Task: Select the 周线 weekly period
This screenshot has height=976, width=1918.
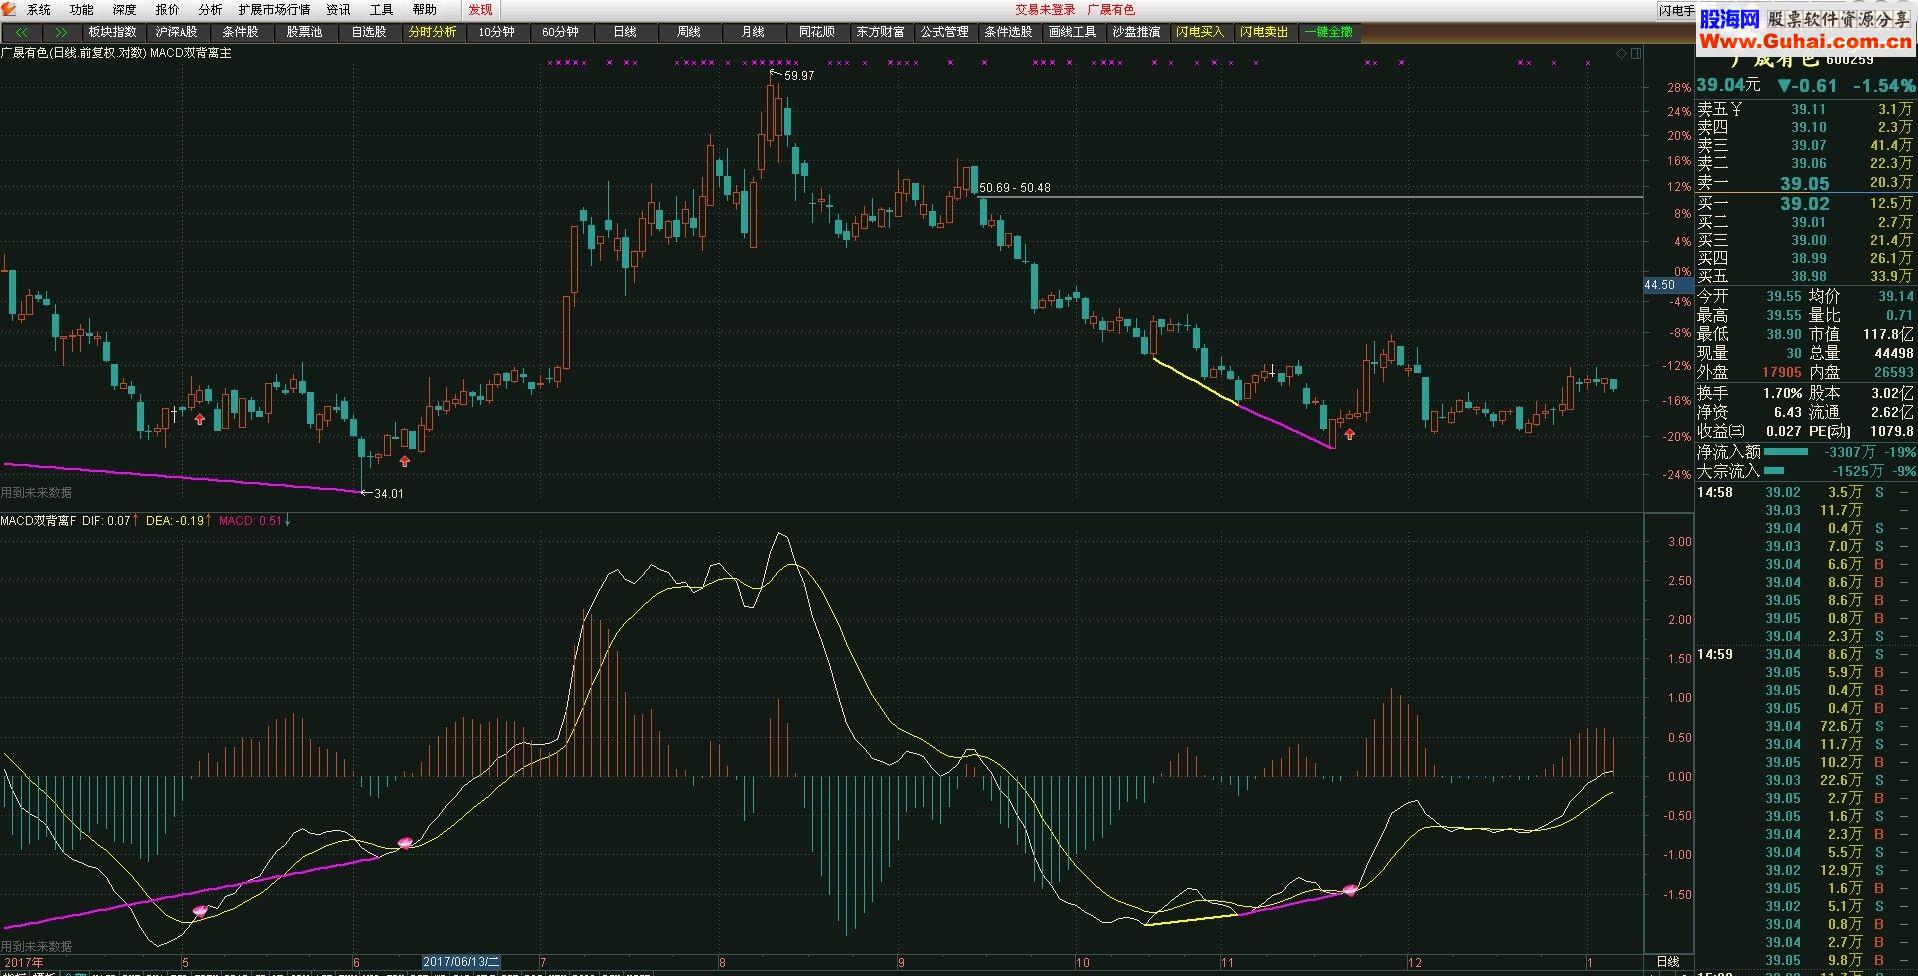Action: 688,32
